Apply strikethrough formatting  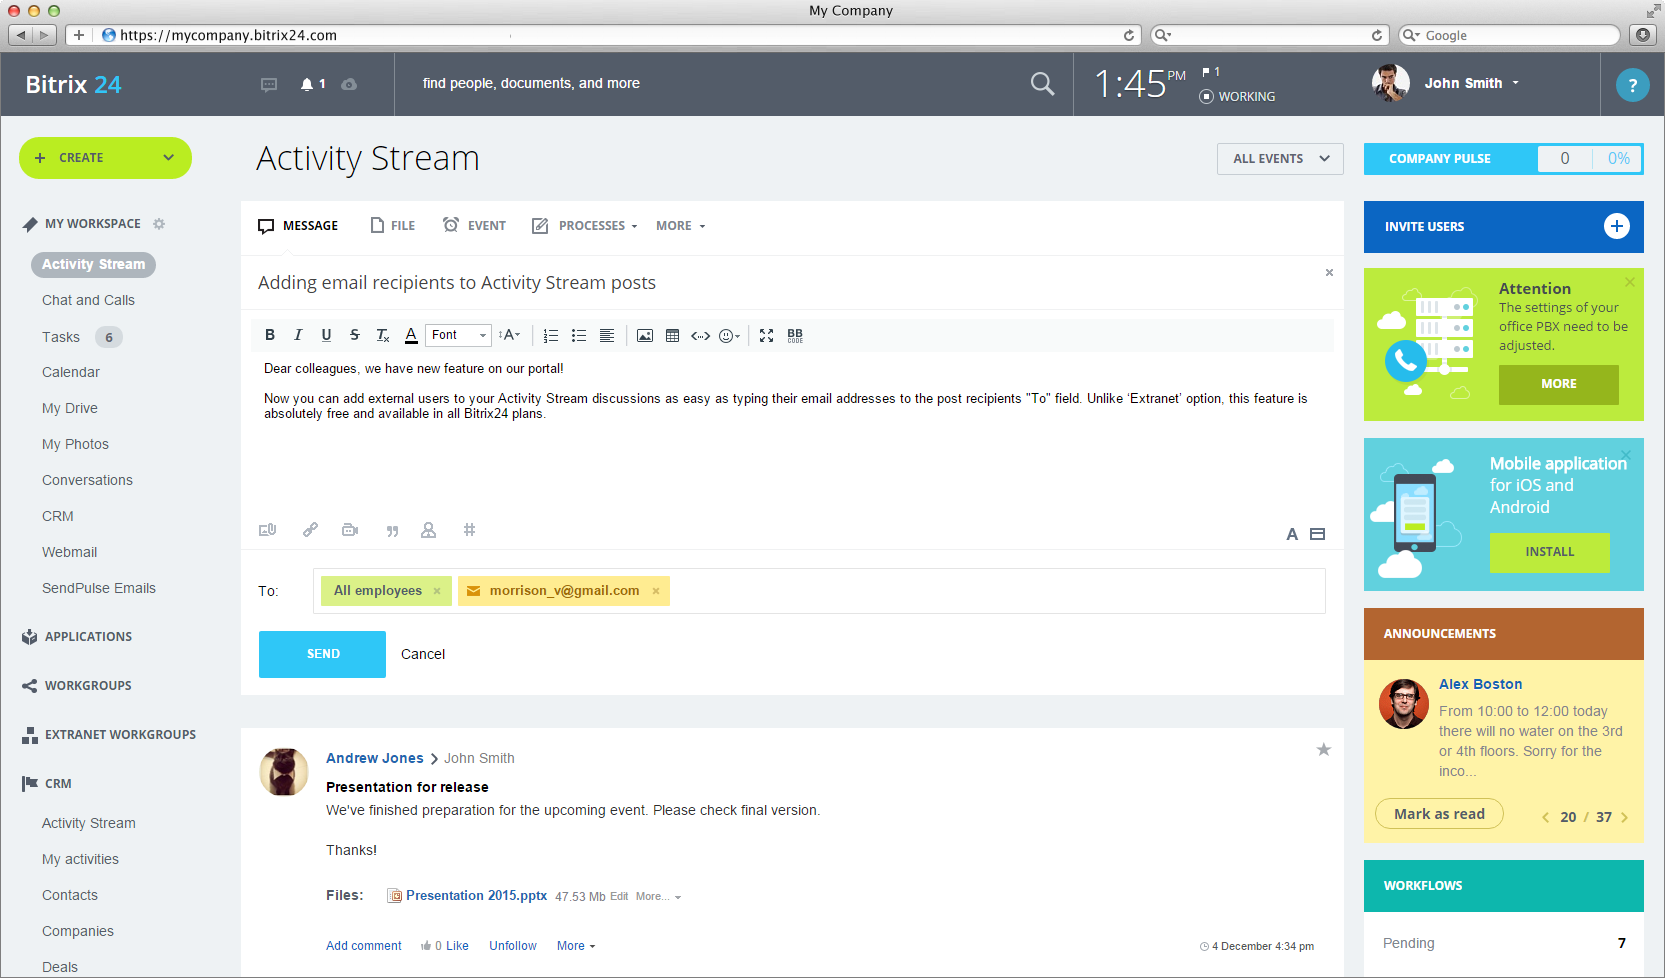[354, 335]
